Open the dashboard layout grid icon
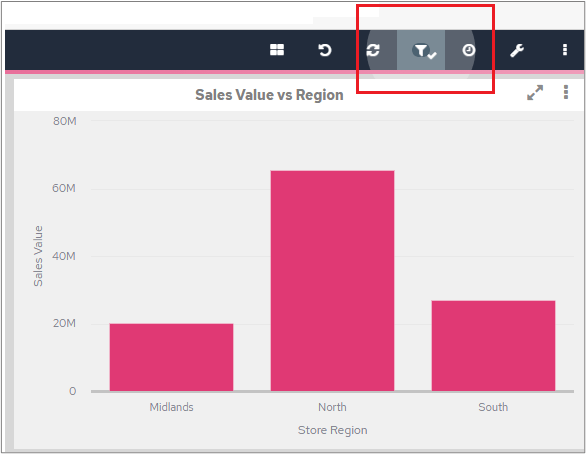Viewport: 586px width, 454px height. coord(277,50)
